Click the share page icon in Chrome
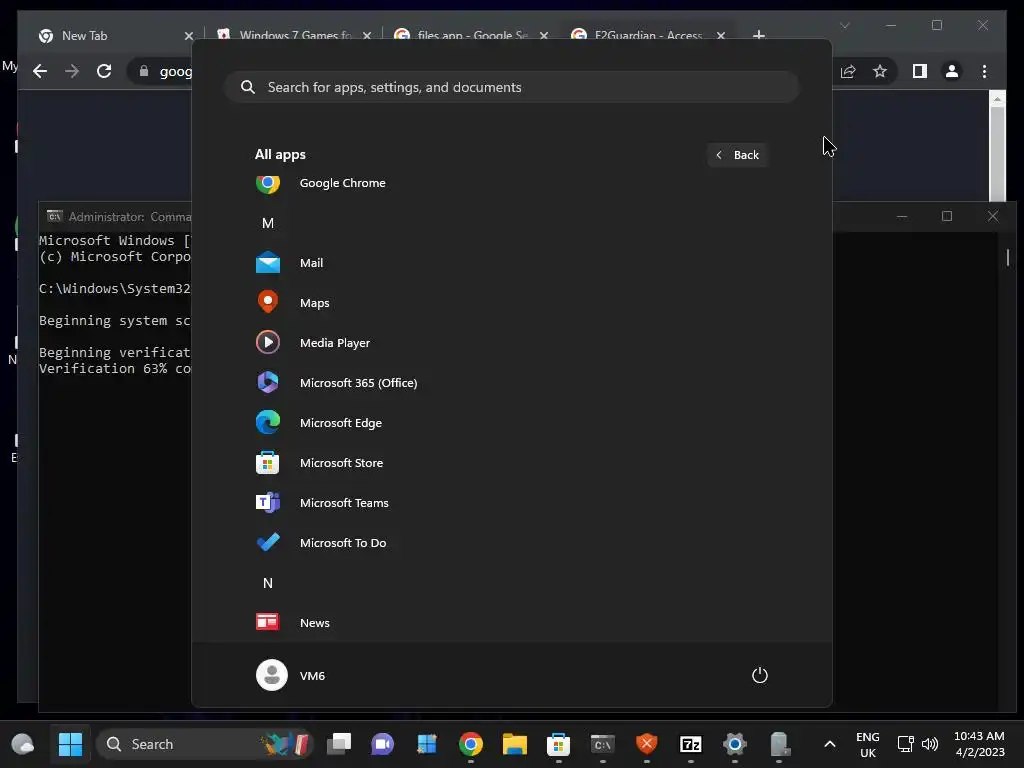 848,71
